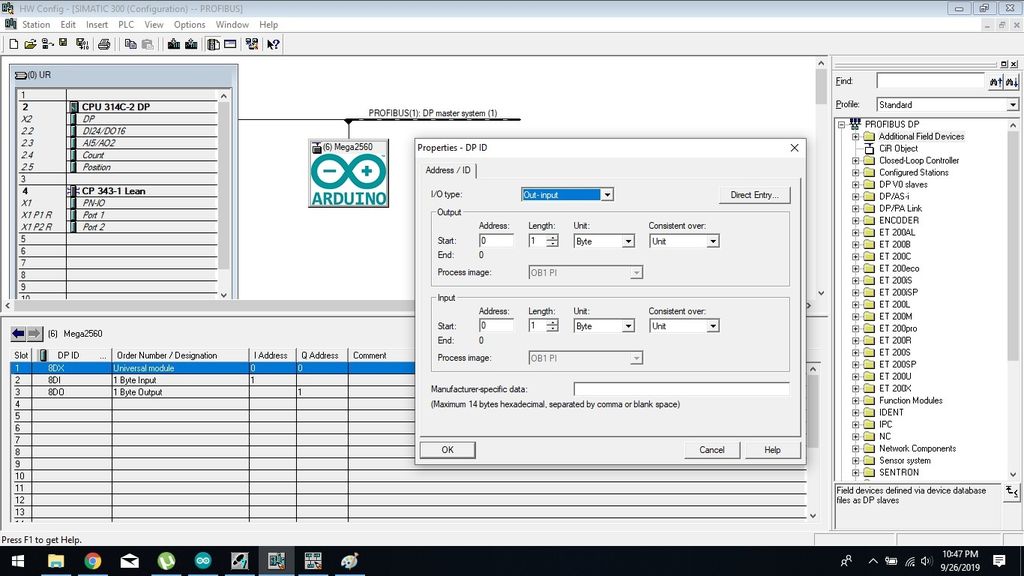Viewport: 1024px width, 576px height.
Task: Click the Output Start address field
Action: pyautogui.click(x=496, y=241)
